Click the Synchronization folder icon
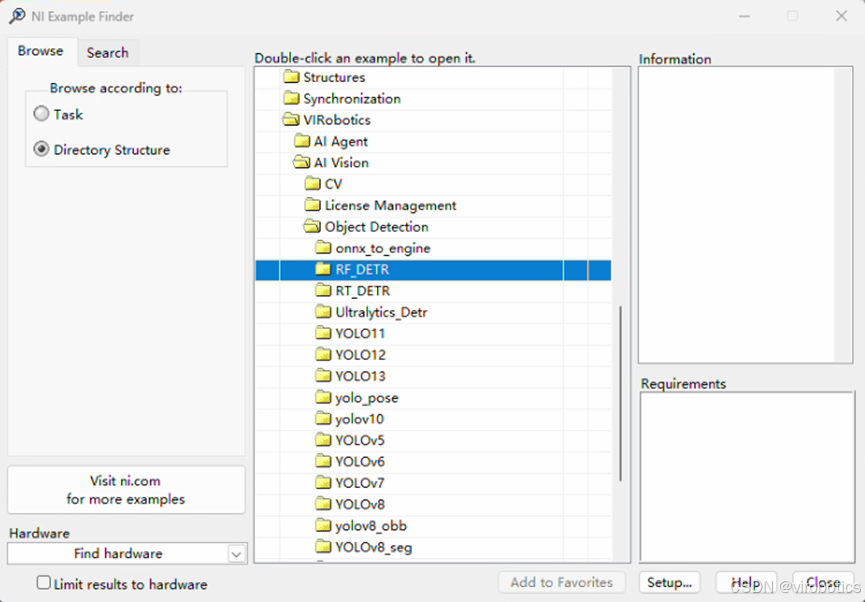 click(291, 98)
